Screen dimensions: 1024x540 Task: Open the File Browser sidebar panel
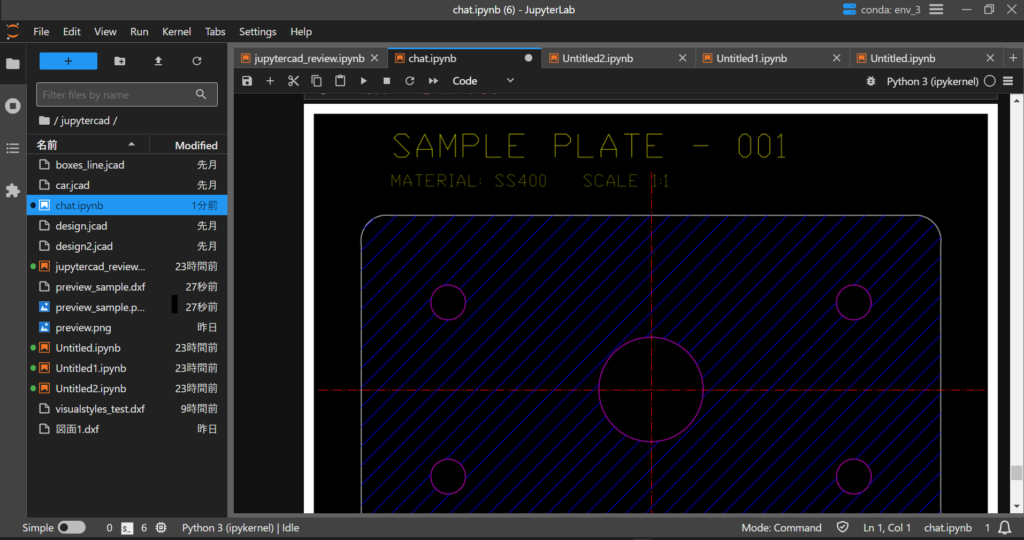pos(12,63)
